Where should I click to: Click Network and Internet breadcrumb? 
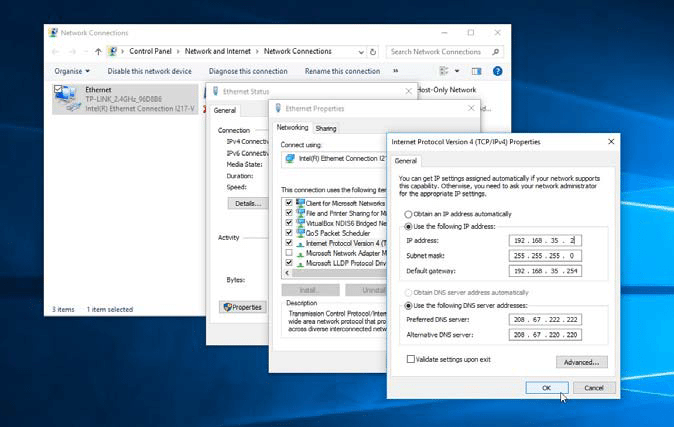(x=218, y=51)
